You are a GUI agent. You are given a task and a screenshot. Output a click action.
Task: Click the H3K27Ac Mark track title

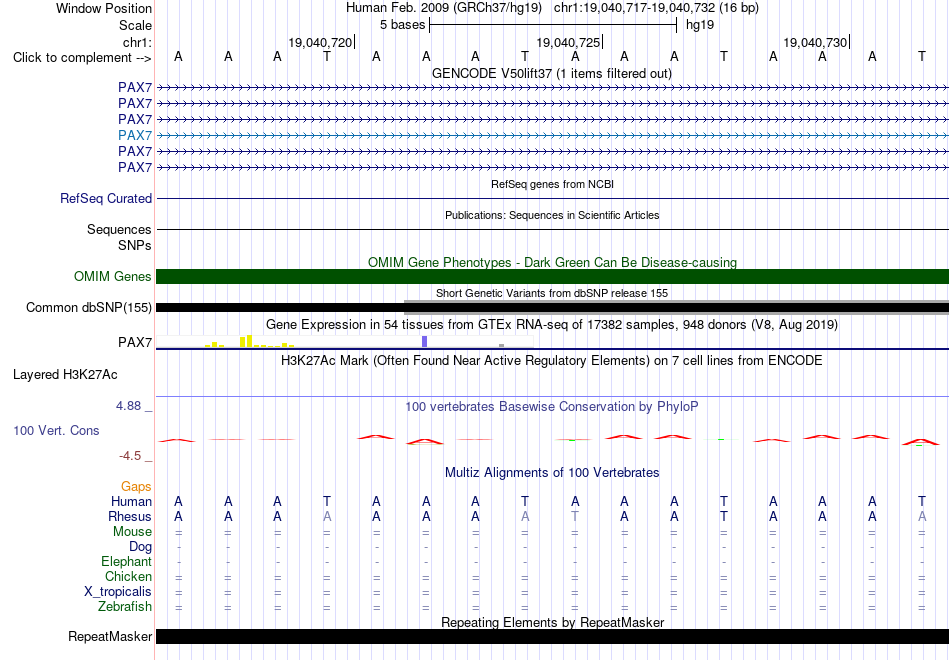point(552,361)
